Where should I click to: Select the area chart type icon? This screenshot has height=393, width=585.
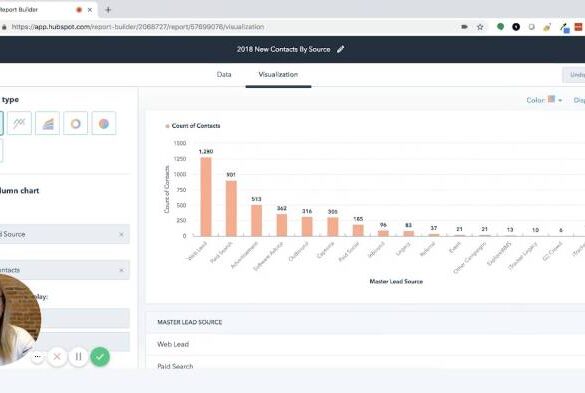pyautogui.click(x=47, y=123)
